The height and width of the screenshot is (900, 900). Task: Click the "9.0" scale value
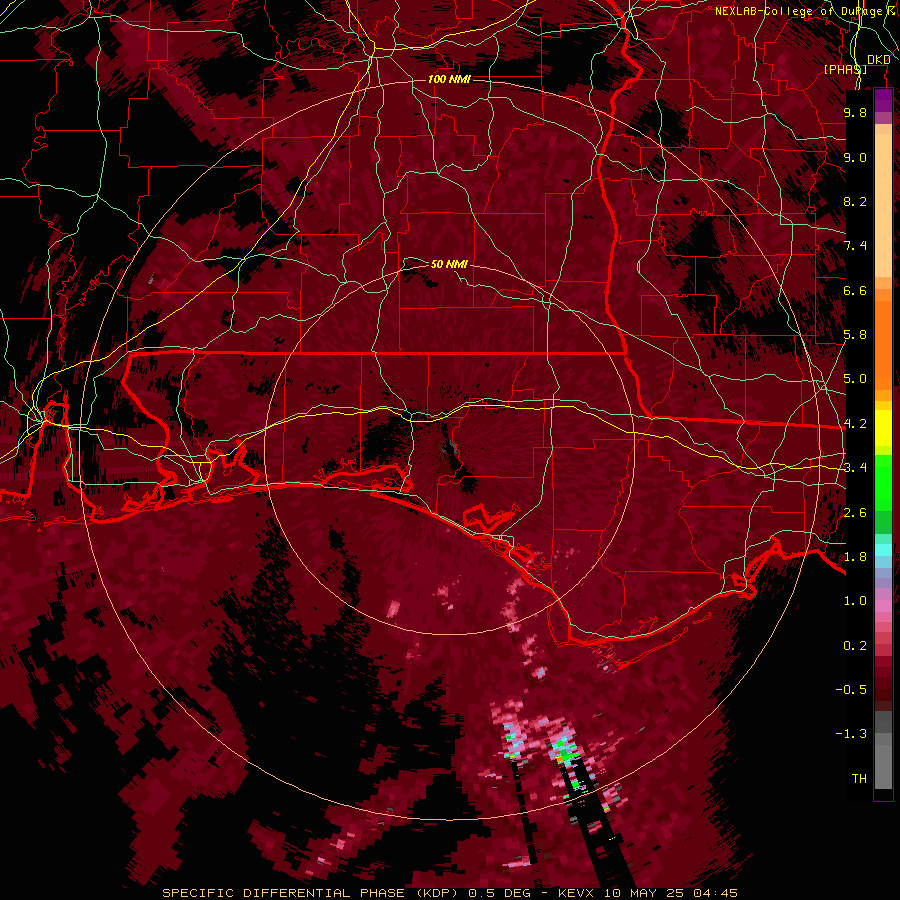pyautogui.click(x=855, y=157)
